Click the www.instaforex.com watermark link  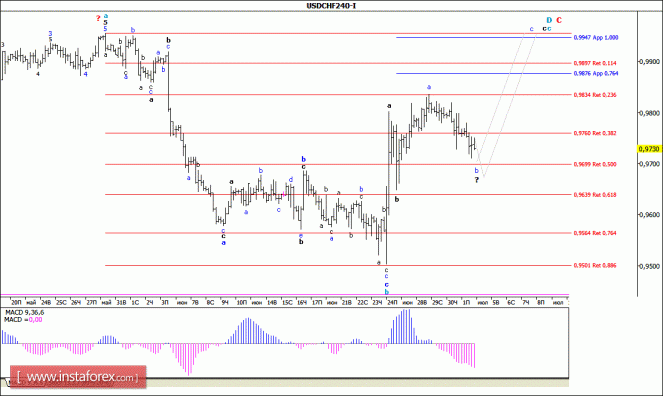pos(78,377)
